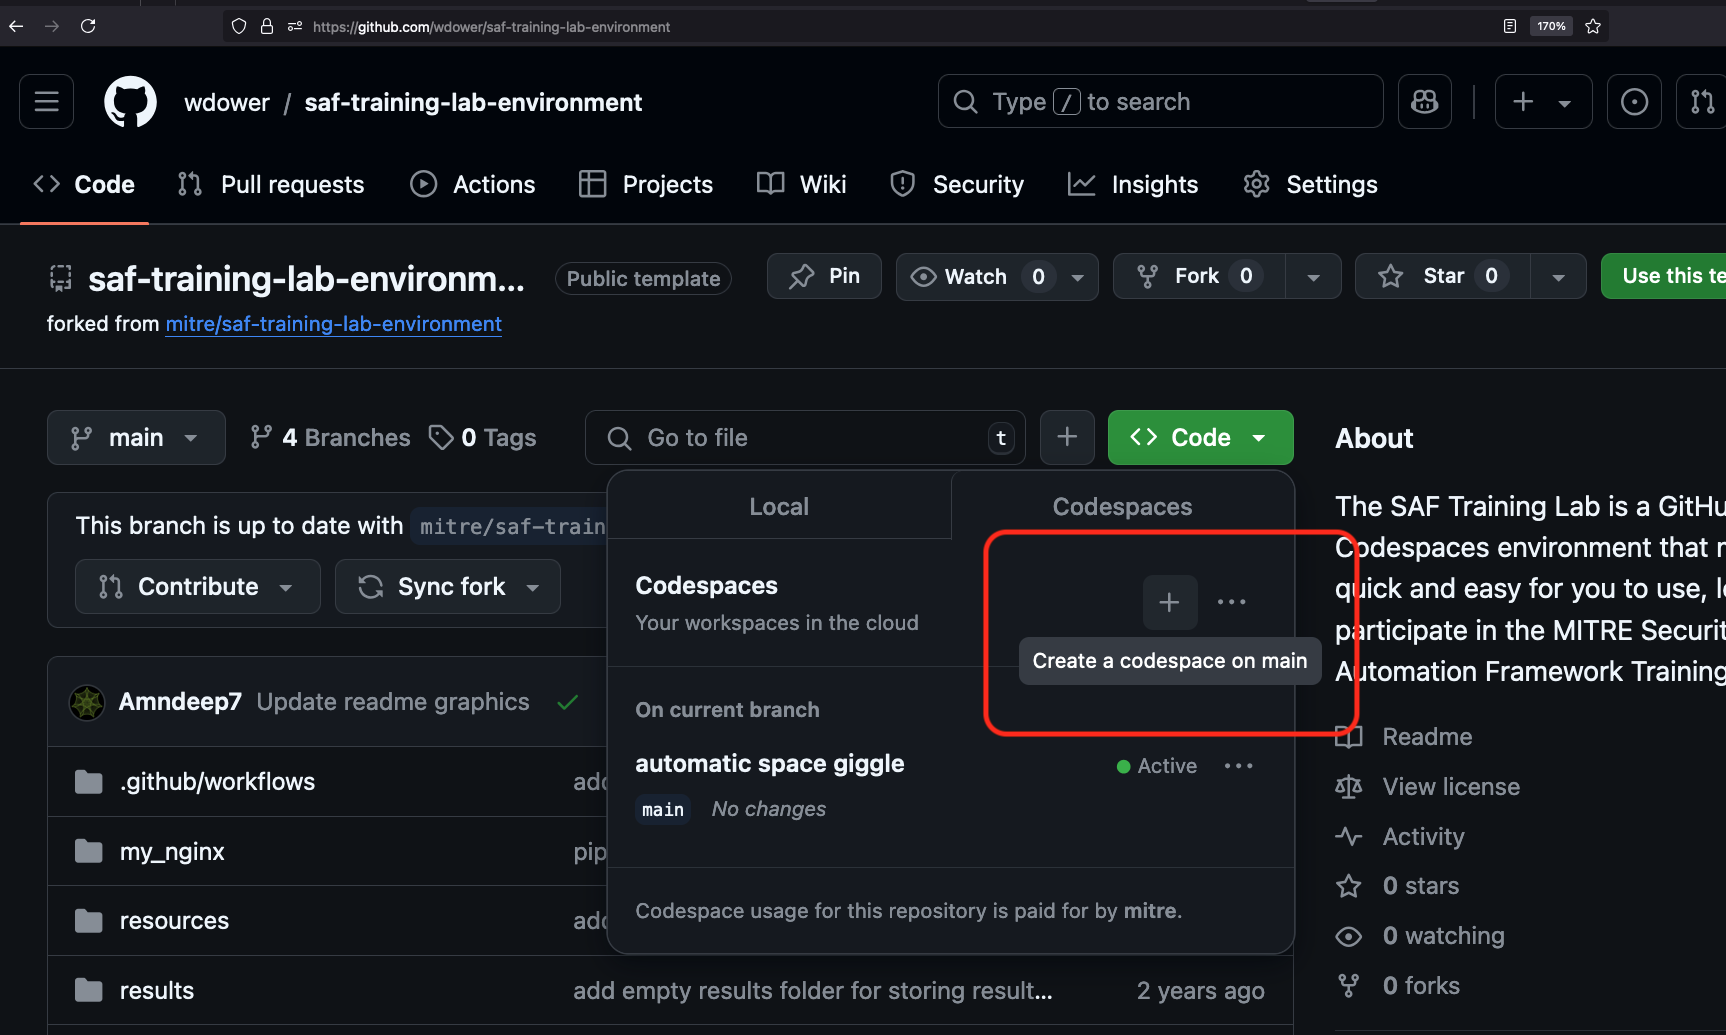
Task: View your pull requests icon top right
Action: (1703, 101)
